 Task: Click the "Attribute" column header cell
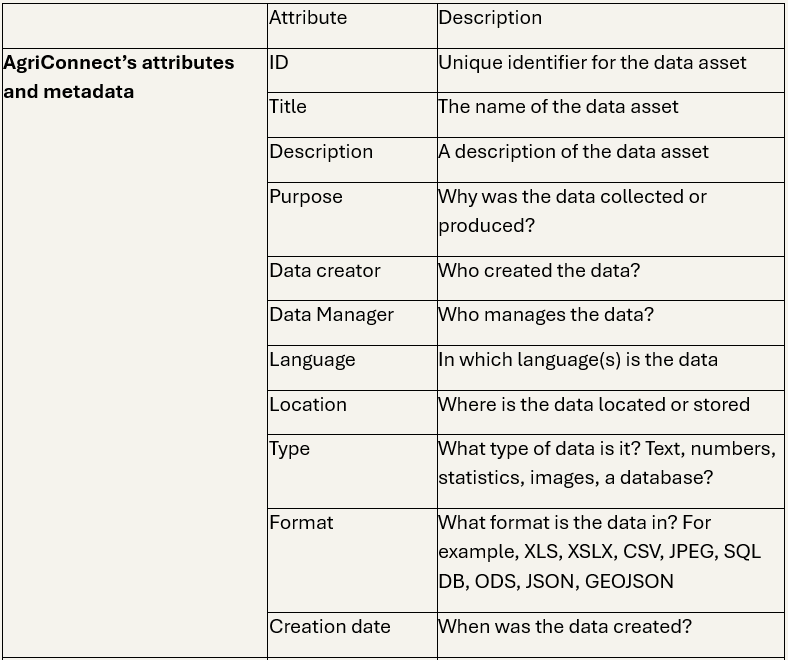coord(308,18)
